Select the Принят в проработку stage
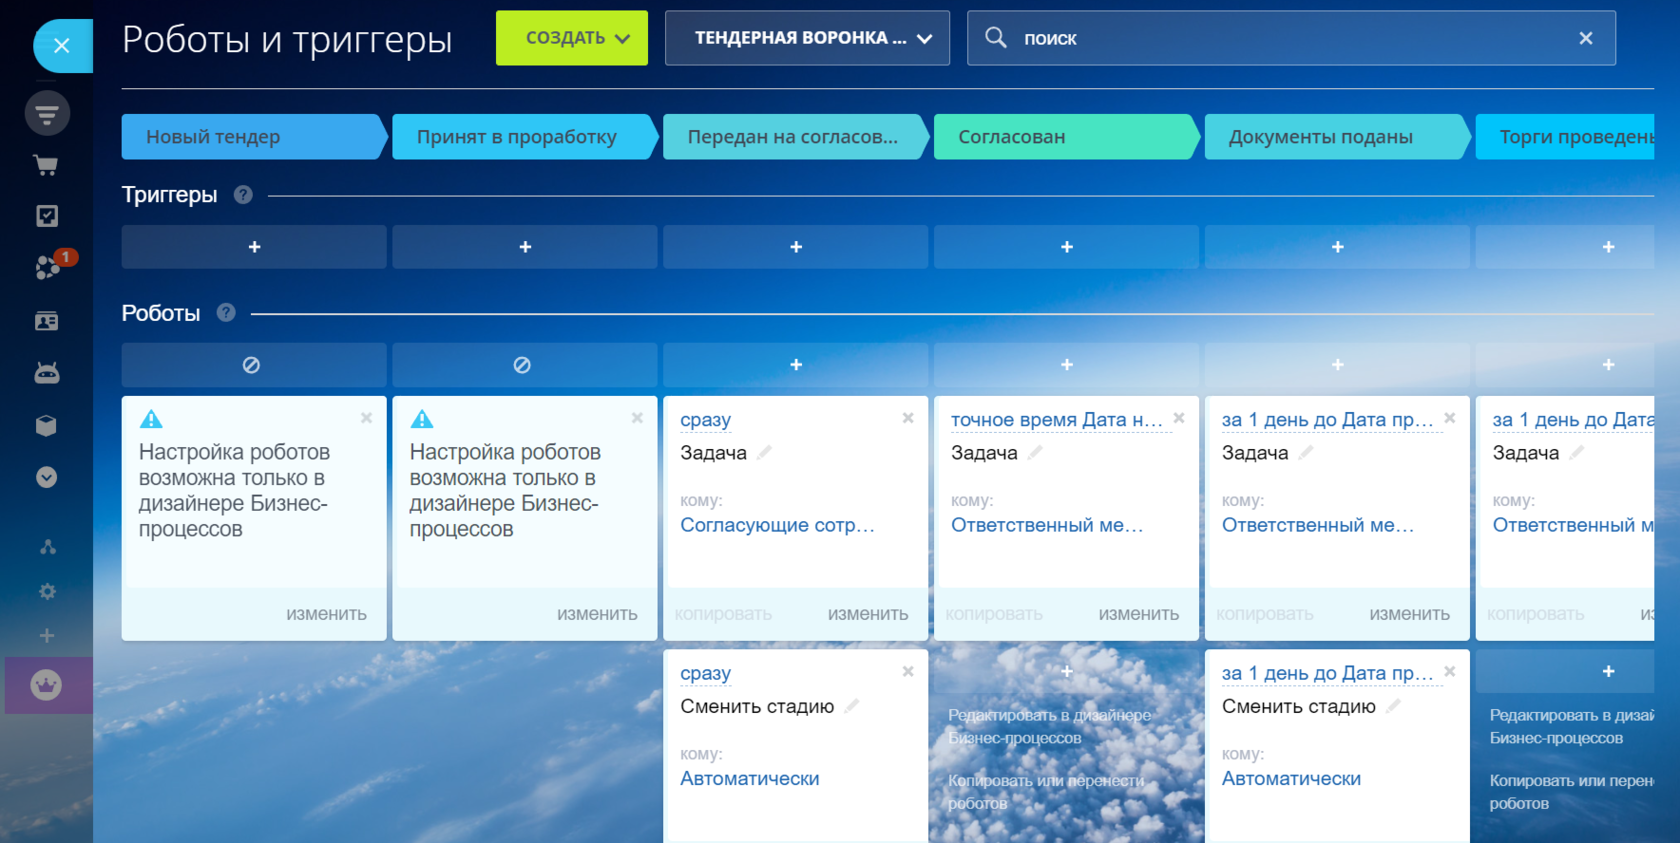 (x=525, y=137)
